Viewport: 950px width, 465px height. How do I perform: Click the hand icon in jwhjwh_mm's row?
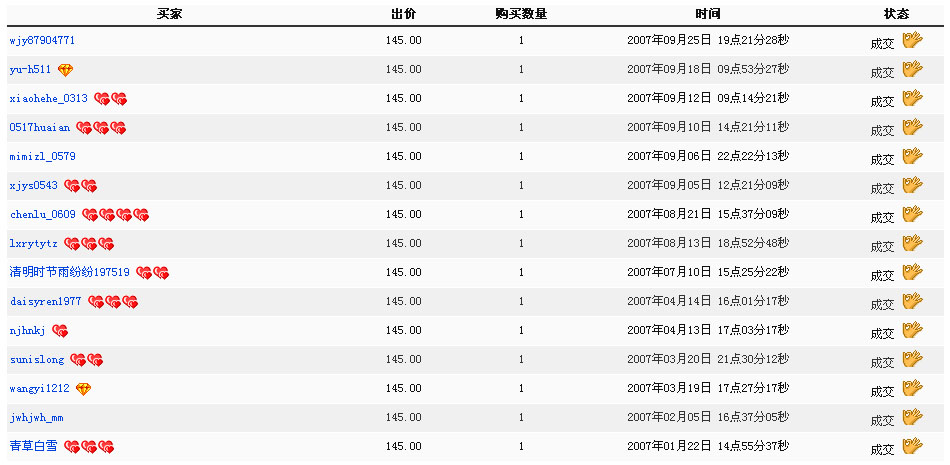coord(912,417)
